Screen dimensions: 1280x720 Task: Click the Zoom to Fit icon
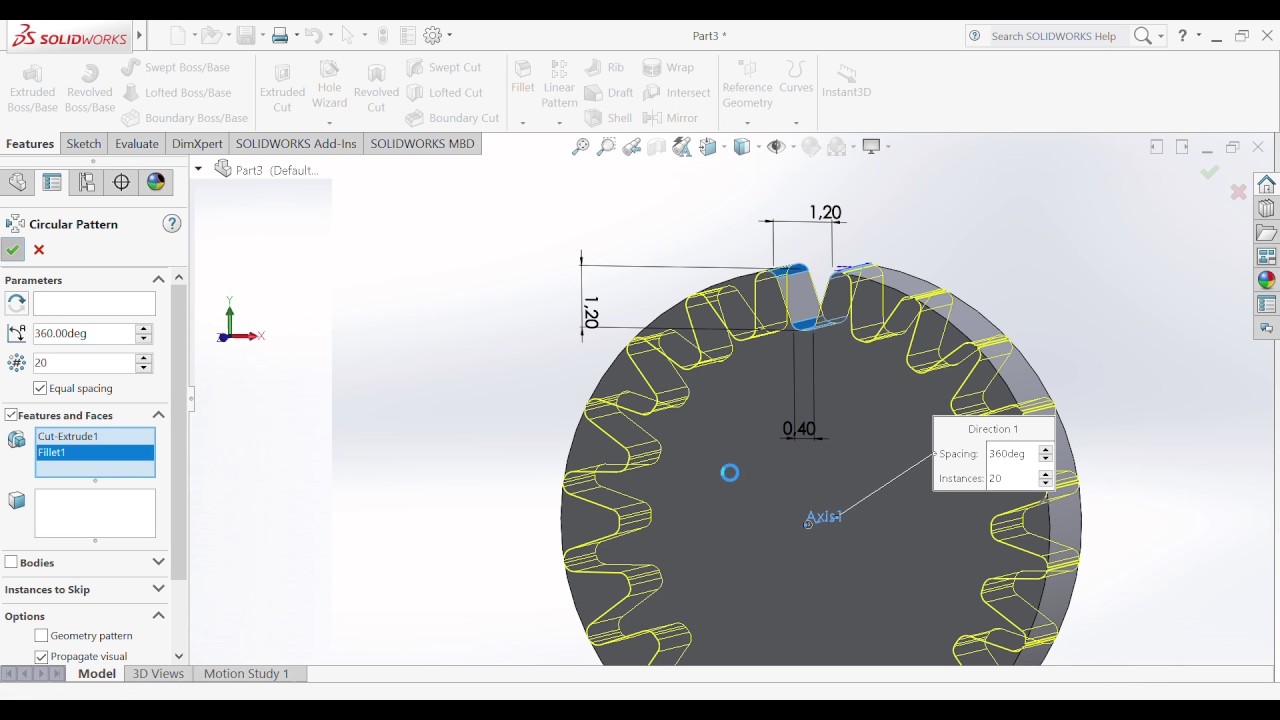point(580,147)
